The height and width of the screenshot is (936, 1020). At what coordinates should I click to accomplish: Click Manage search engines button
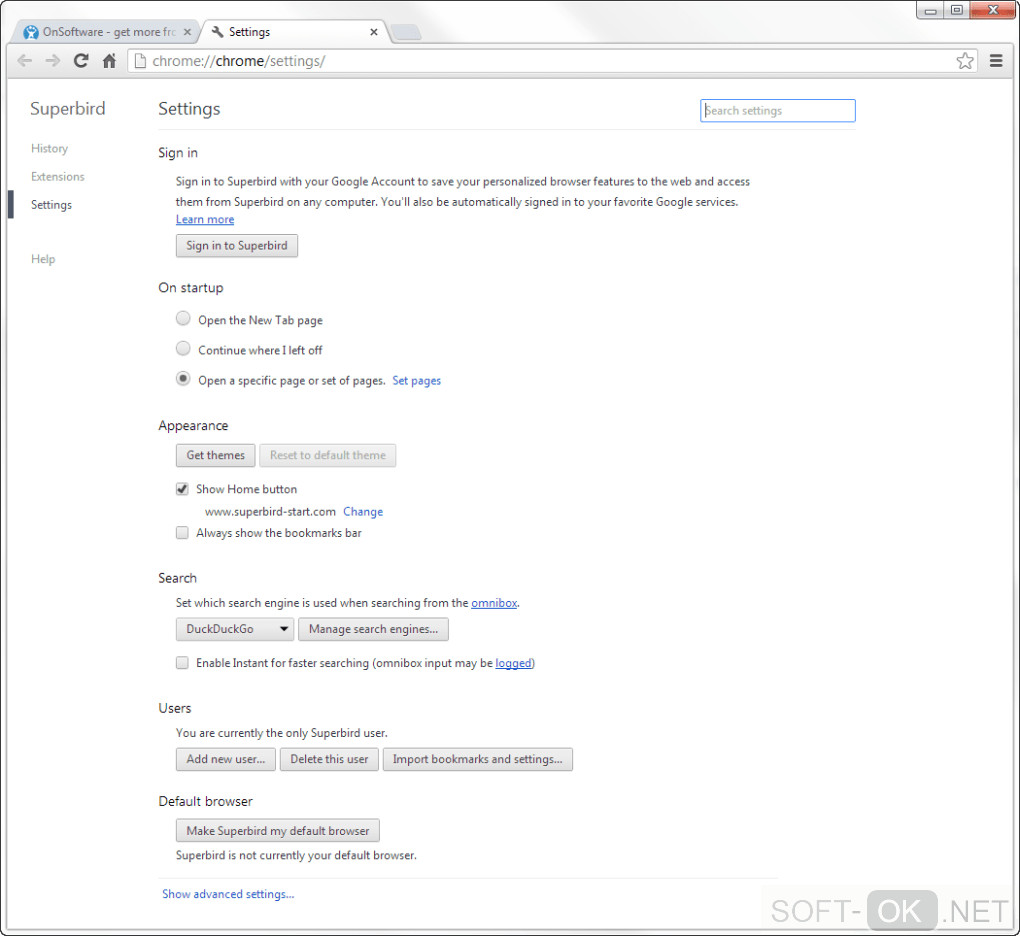[373, 629]
